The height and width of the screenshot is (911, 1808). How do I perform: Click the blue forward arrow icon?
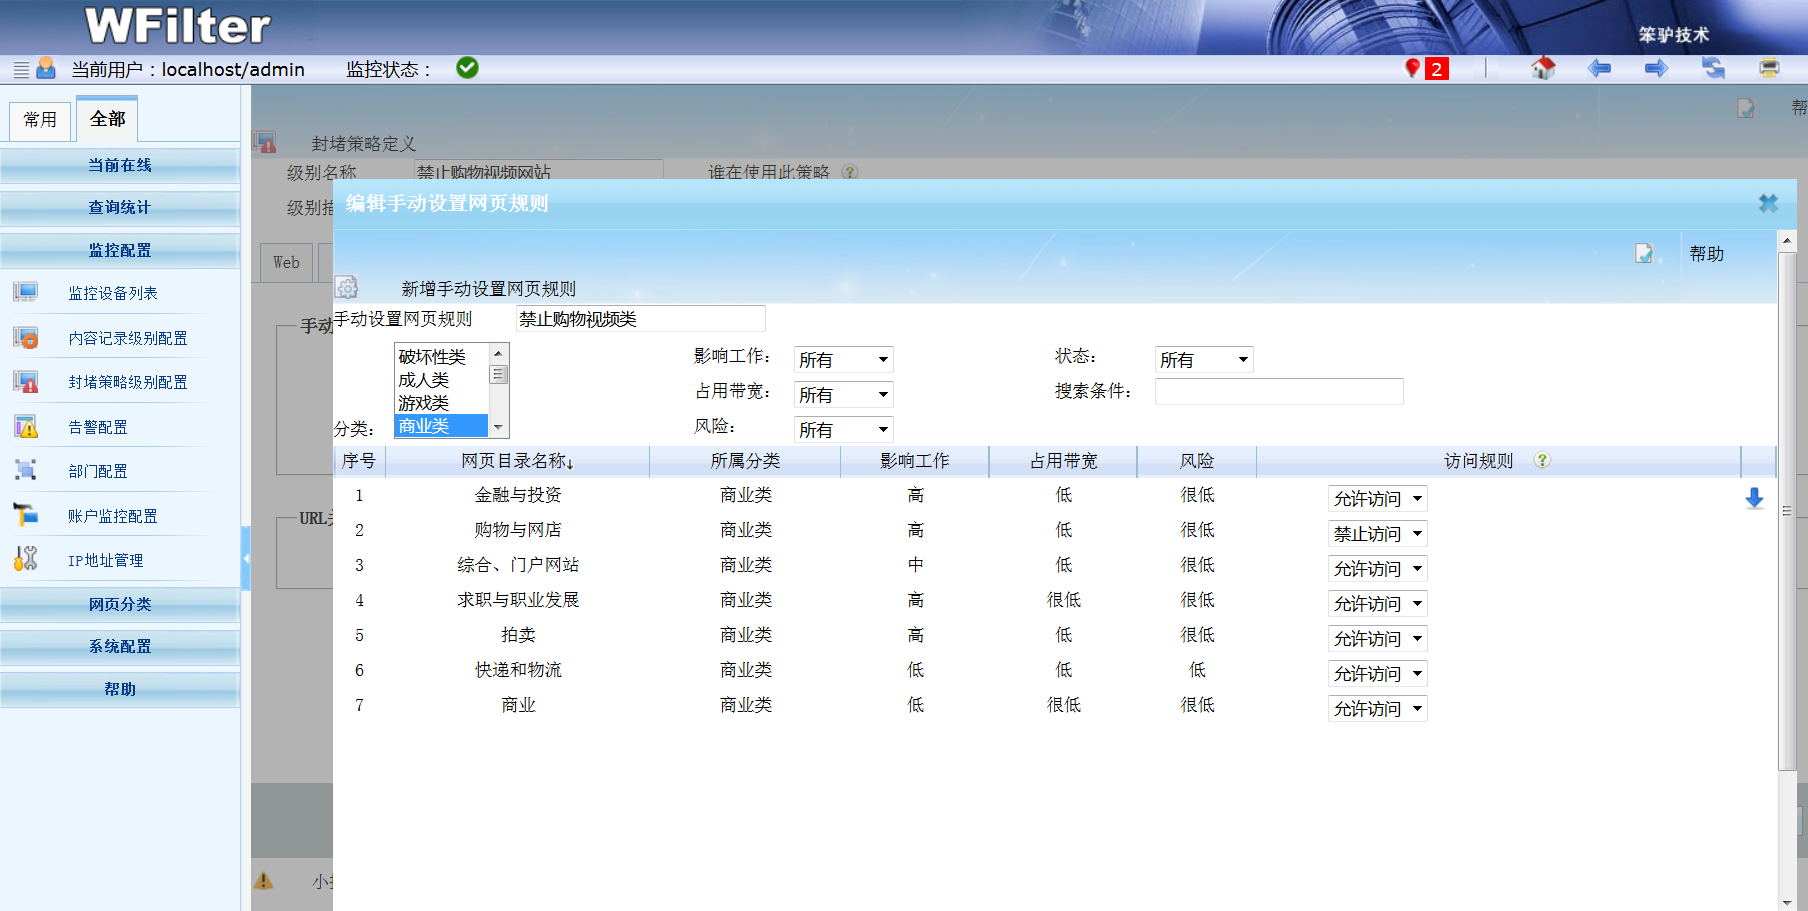1656,68
